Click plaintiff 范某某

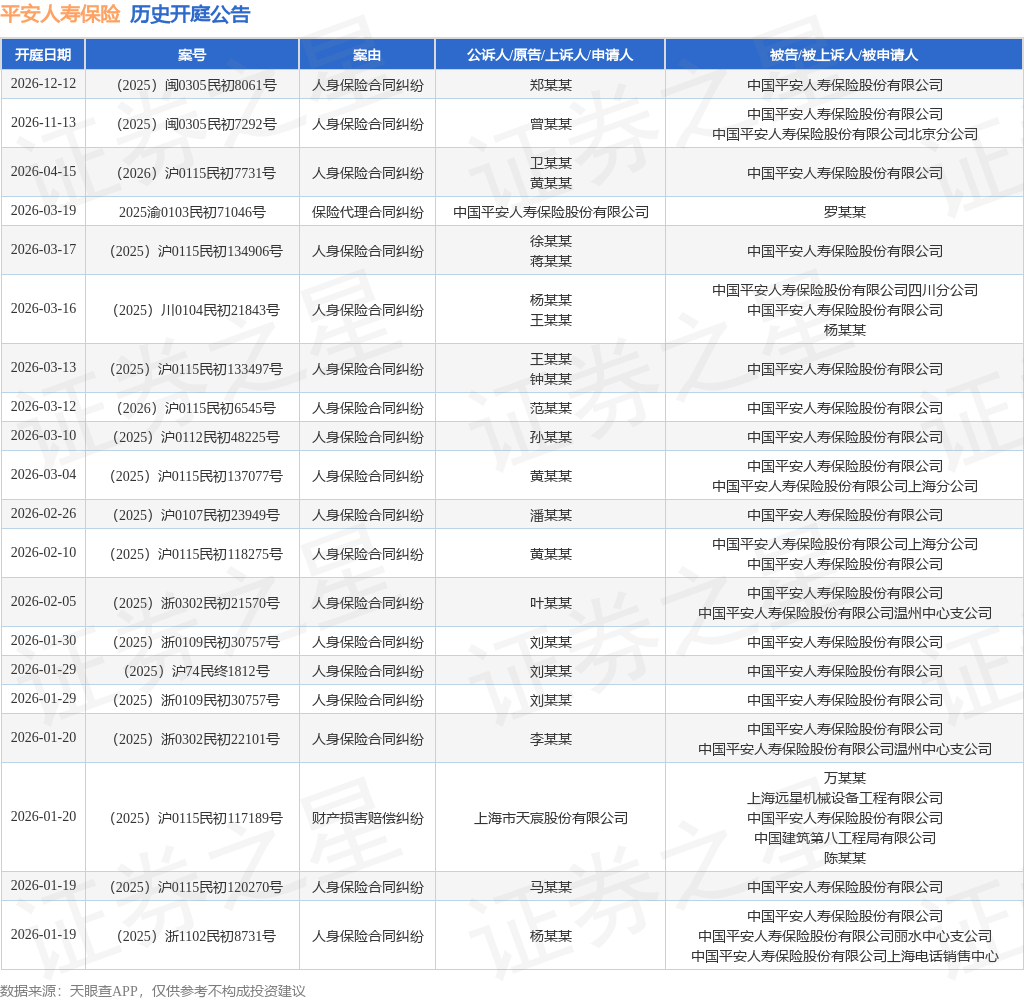tap(551, 408)
